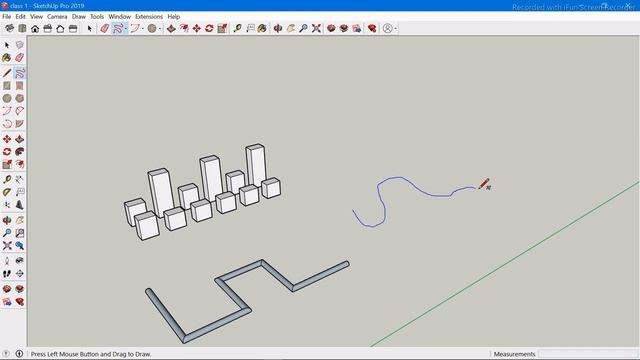The height and width of the screenshot is (360, 640).
Task: Activate the Pan hand tool in top toolbar
Action: pos(291,28)
